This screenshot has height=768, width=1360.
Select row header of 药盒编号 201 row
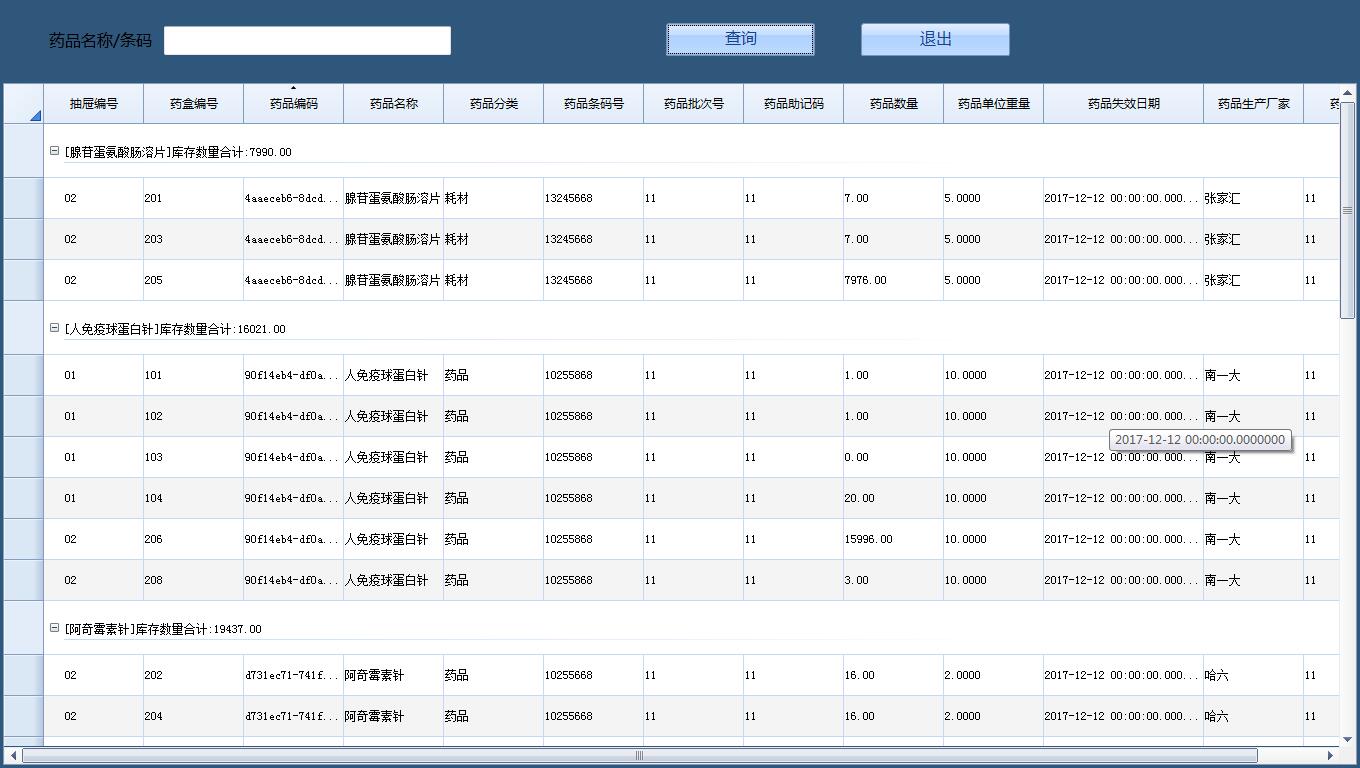pyautogui.click(x=23, y=198)
